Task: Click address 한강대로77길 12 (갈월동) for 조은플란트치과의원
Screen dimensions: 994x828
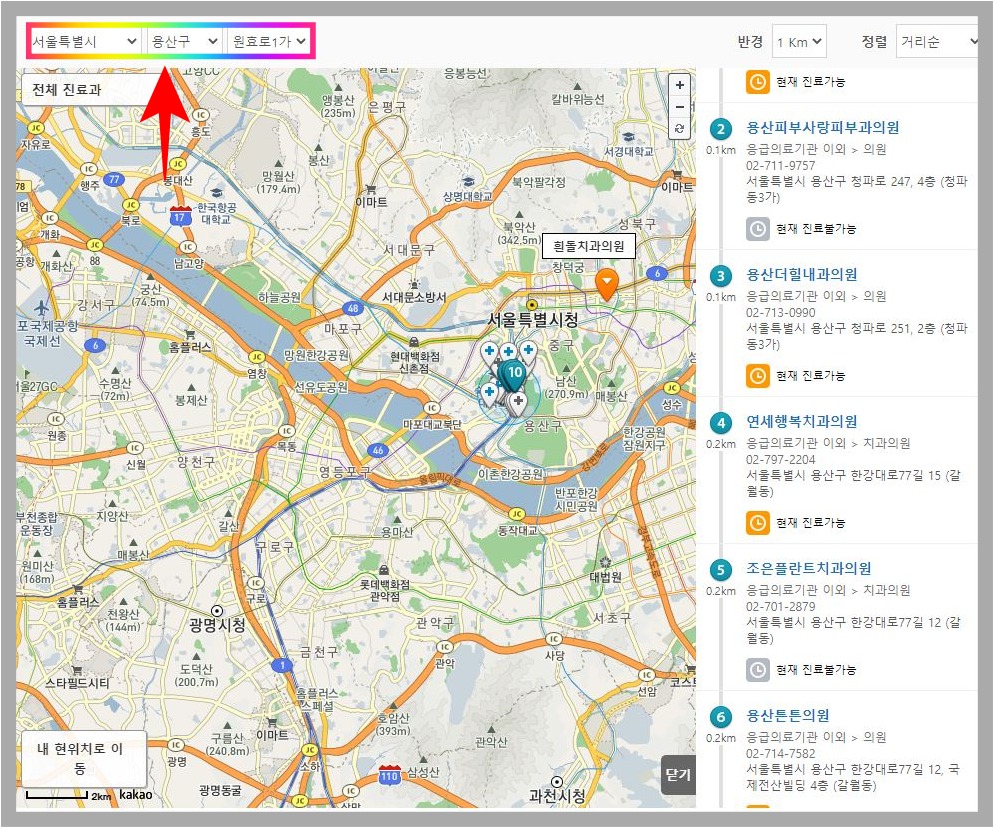Action: coord(853,630)
